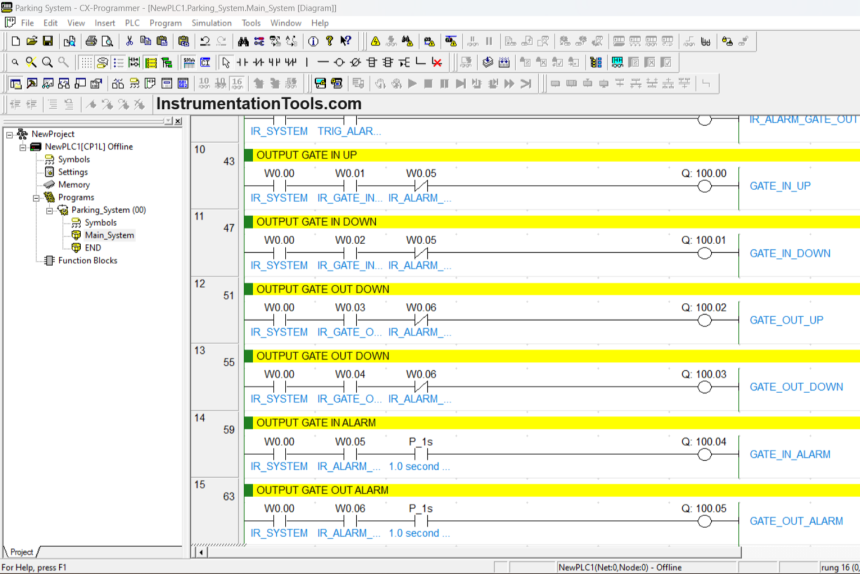
Task: Select the Q: 100.03 GATE_OUT_DOWN coil
Action: [x=704, y=387]
